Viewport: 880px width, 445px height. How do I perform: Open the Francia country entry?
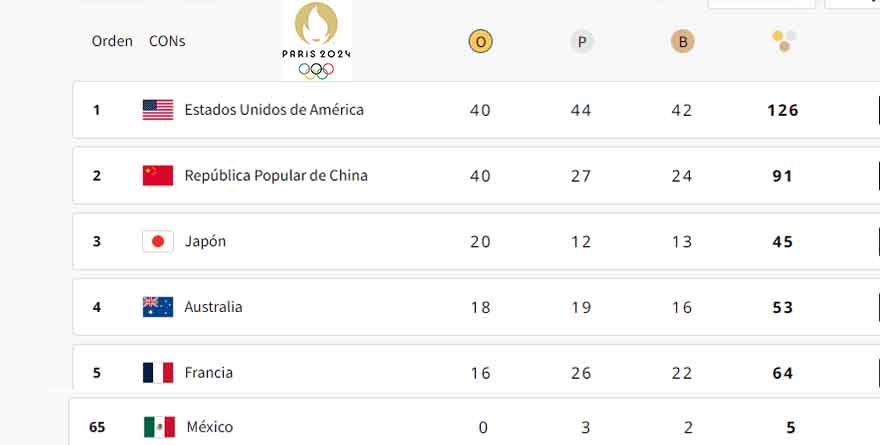coord(208,373)
